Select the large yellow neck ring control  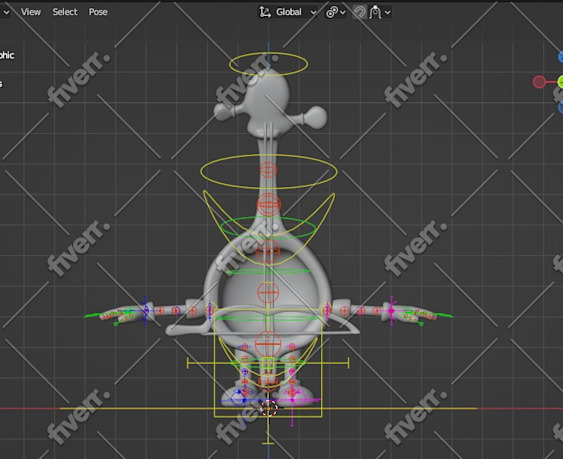(x=269, y=172)
